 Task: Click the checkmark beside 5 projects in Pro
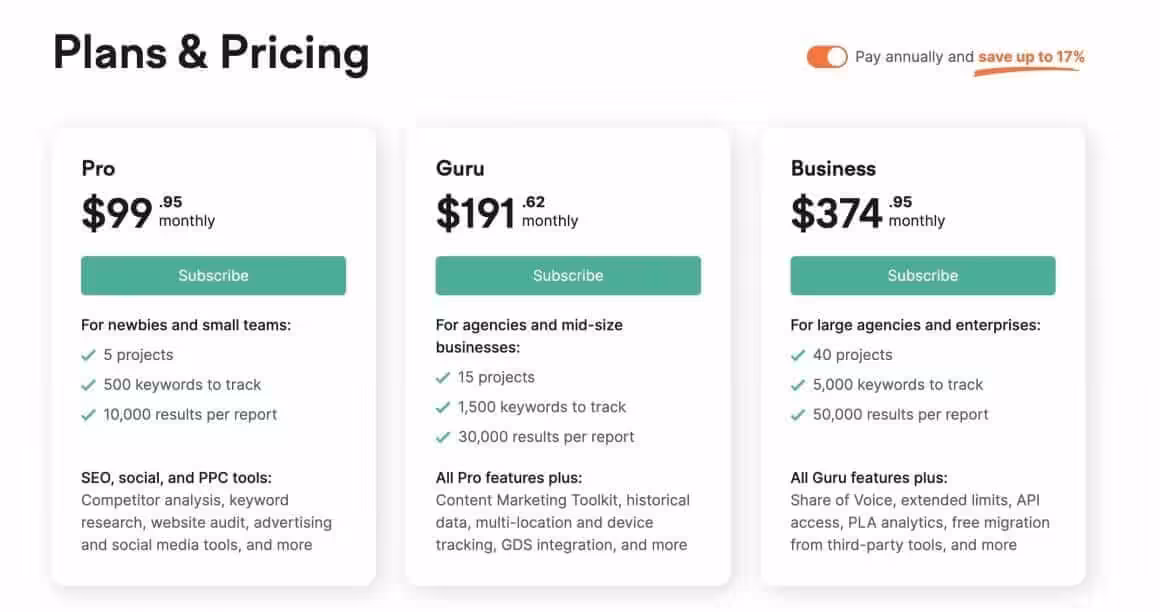pyautogui.click(x=89, y=354)
